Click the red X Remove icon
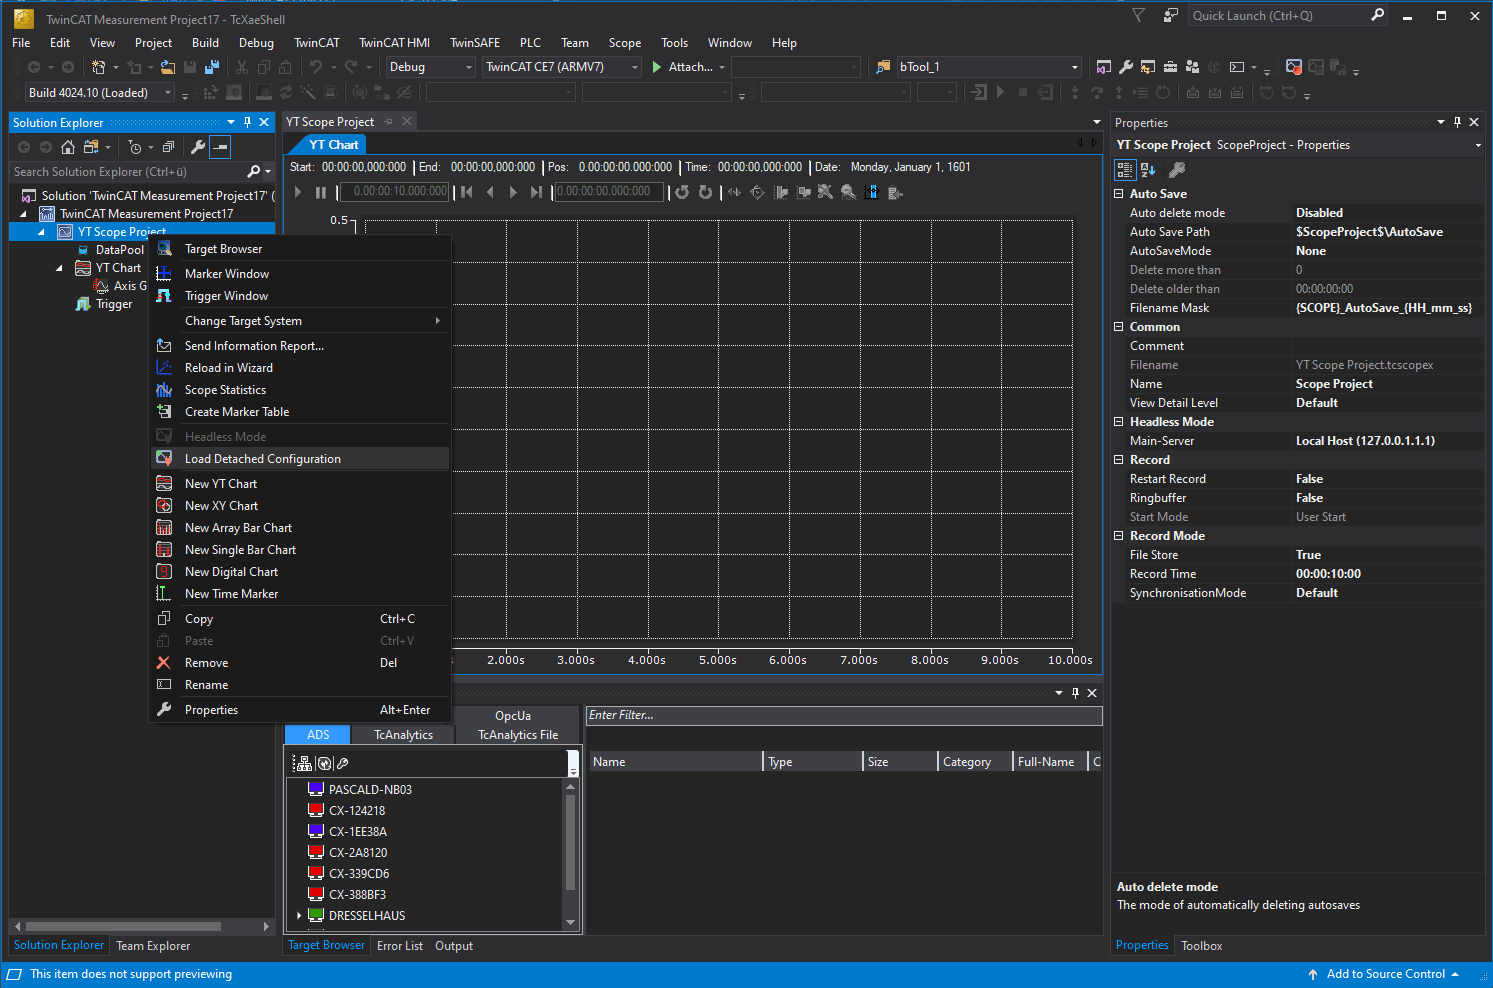This screenshot has height=988, width=1493. coord(164,663)
